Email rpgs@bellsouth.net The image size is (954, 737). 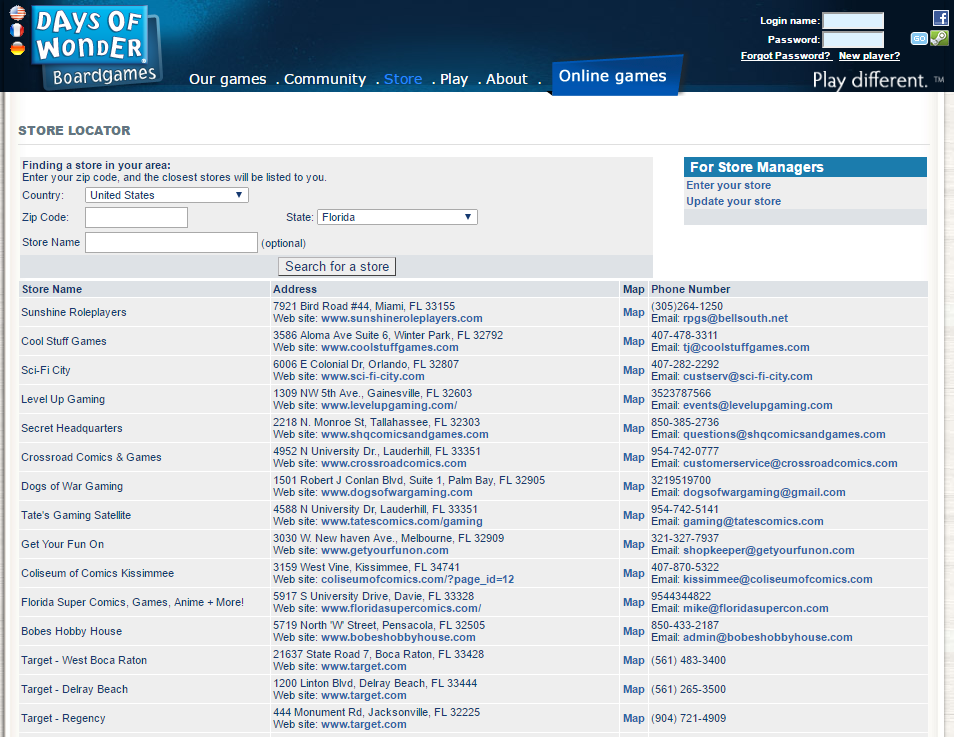[735, 318]
